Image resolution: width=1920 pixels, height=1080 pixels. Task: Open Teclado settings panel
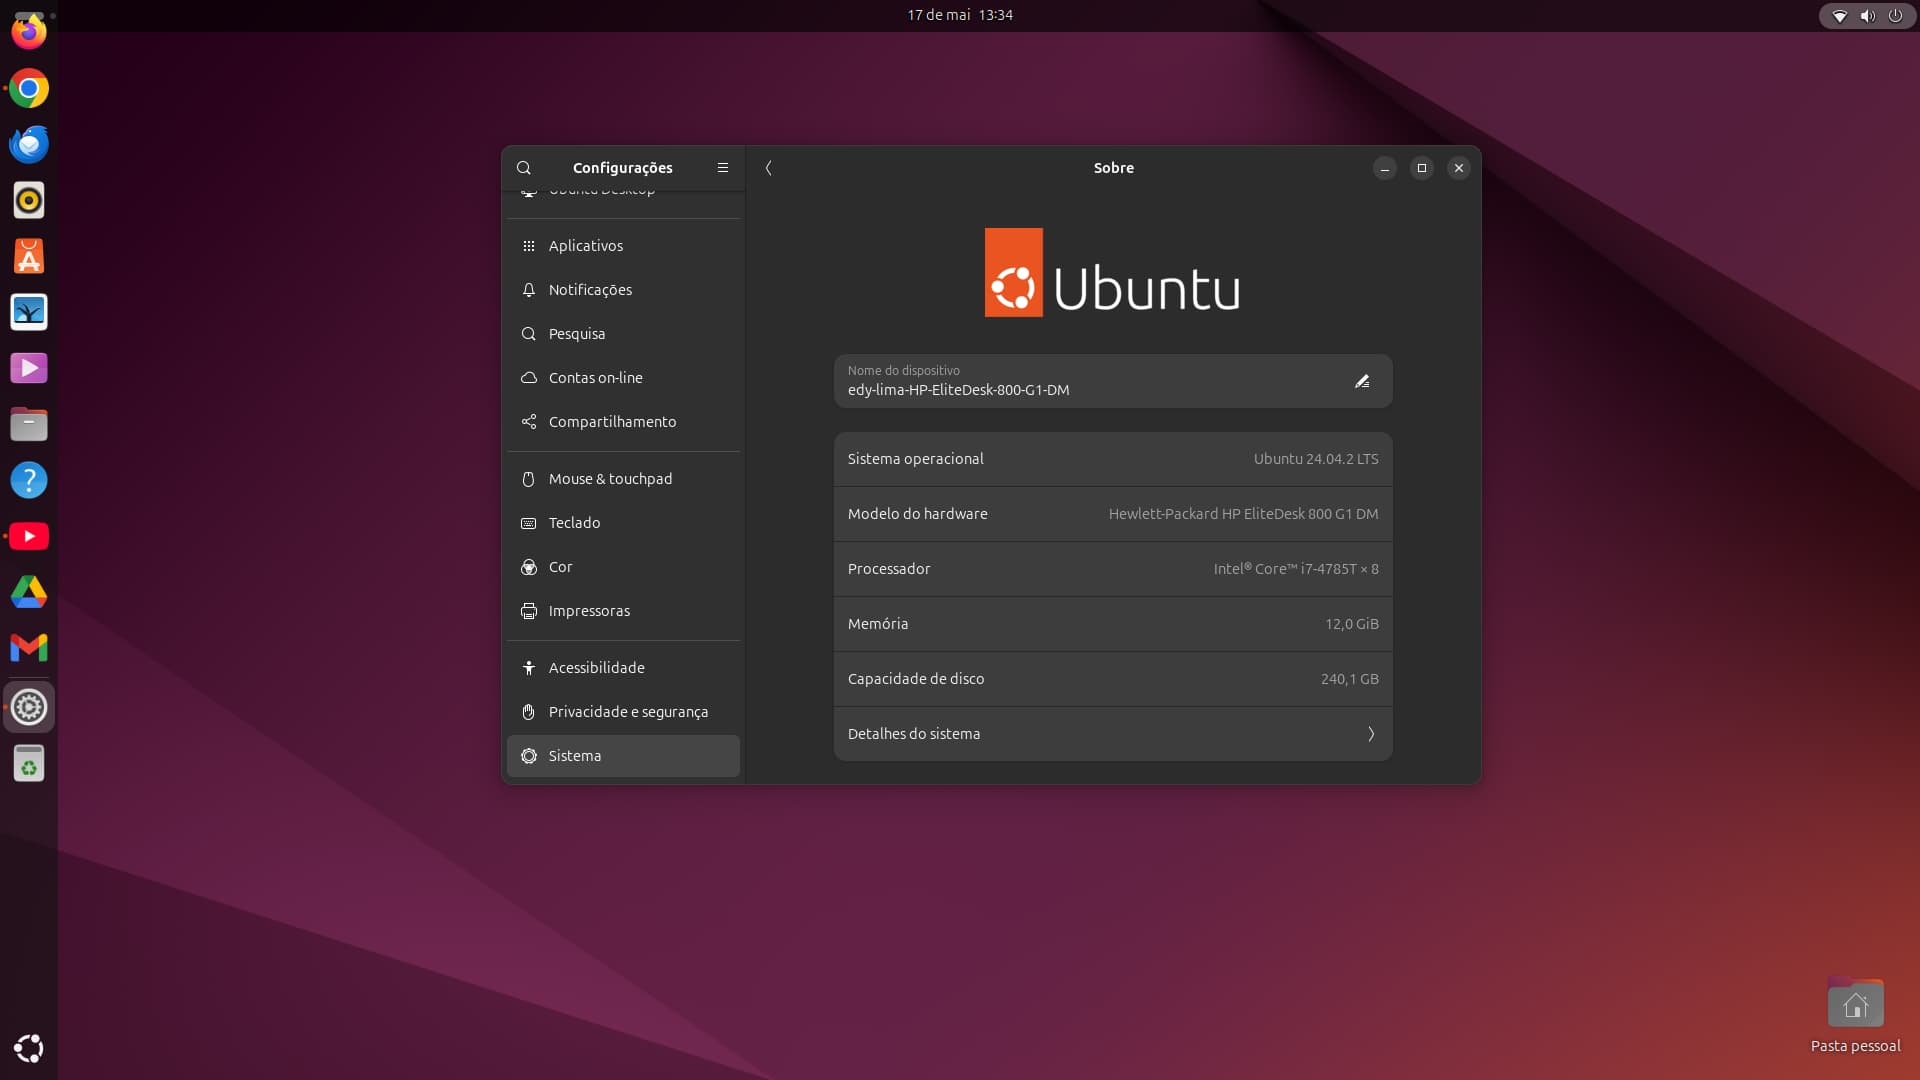[623, 523]
